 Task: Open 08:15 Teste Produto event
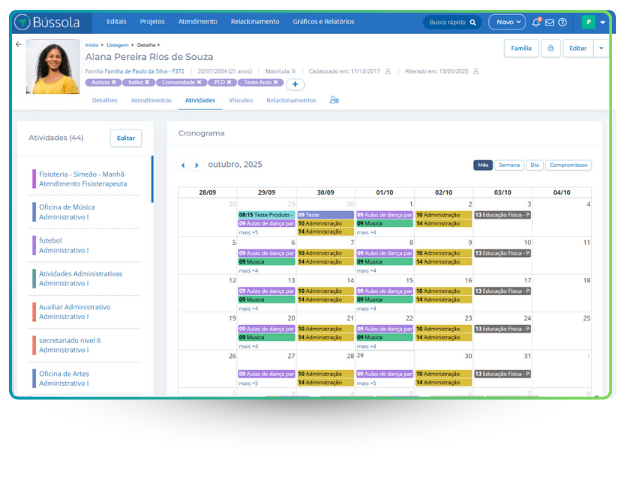point(267,215)
